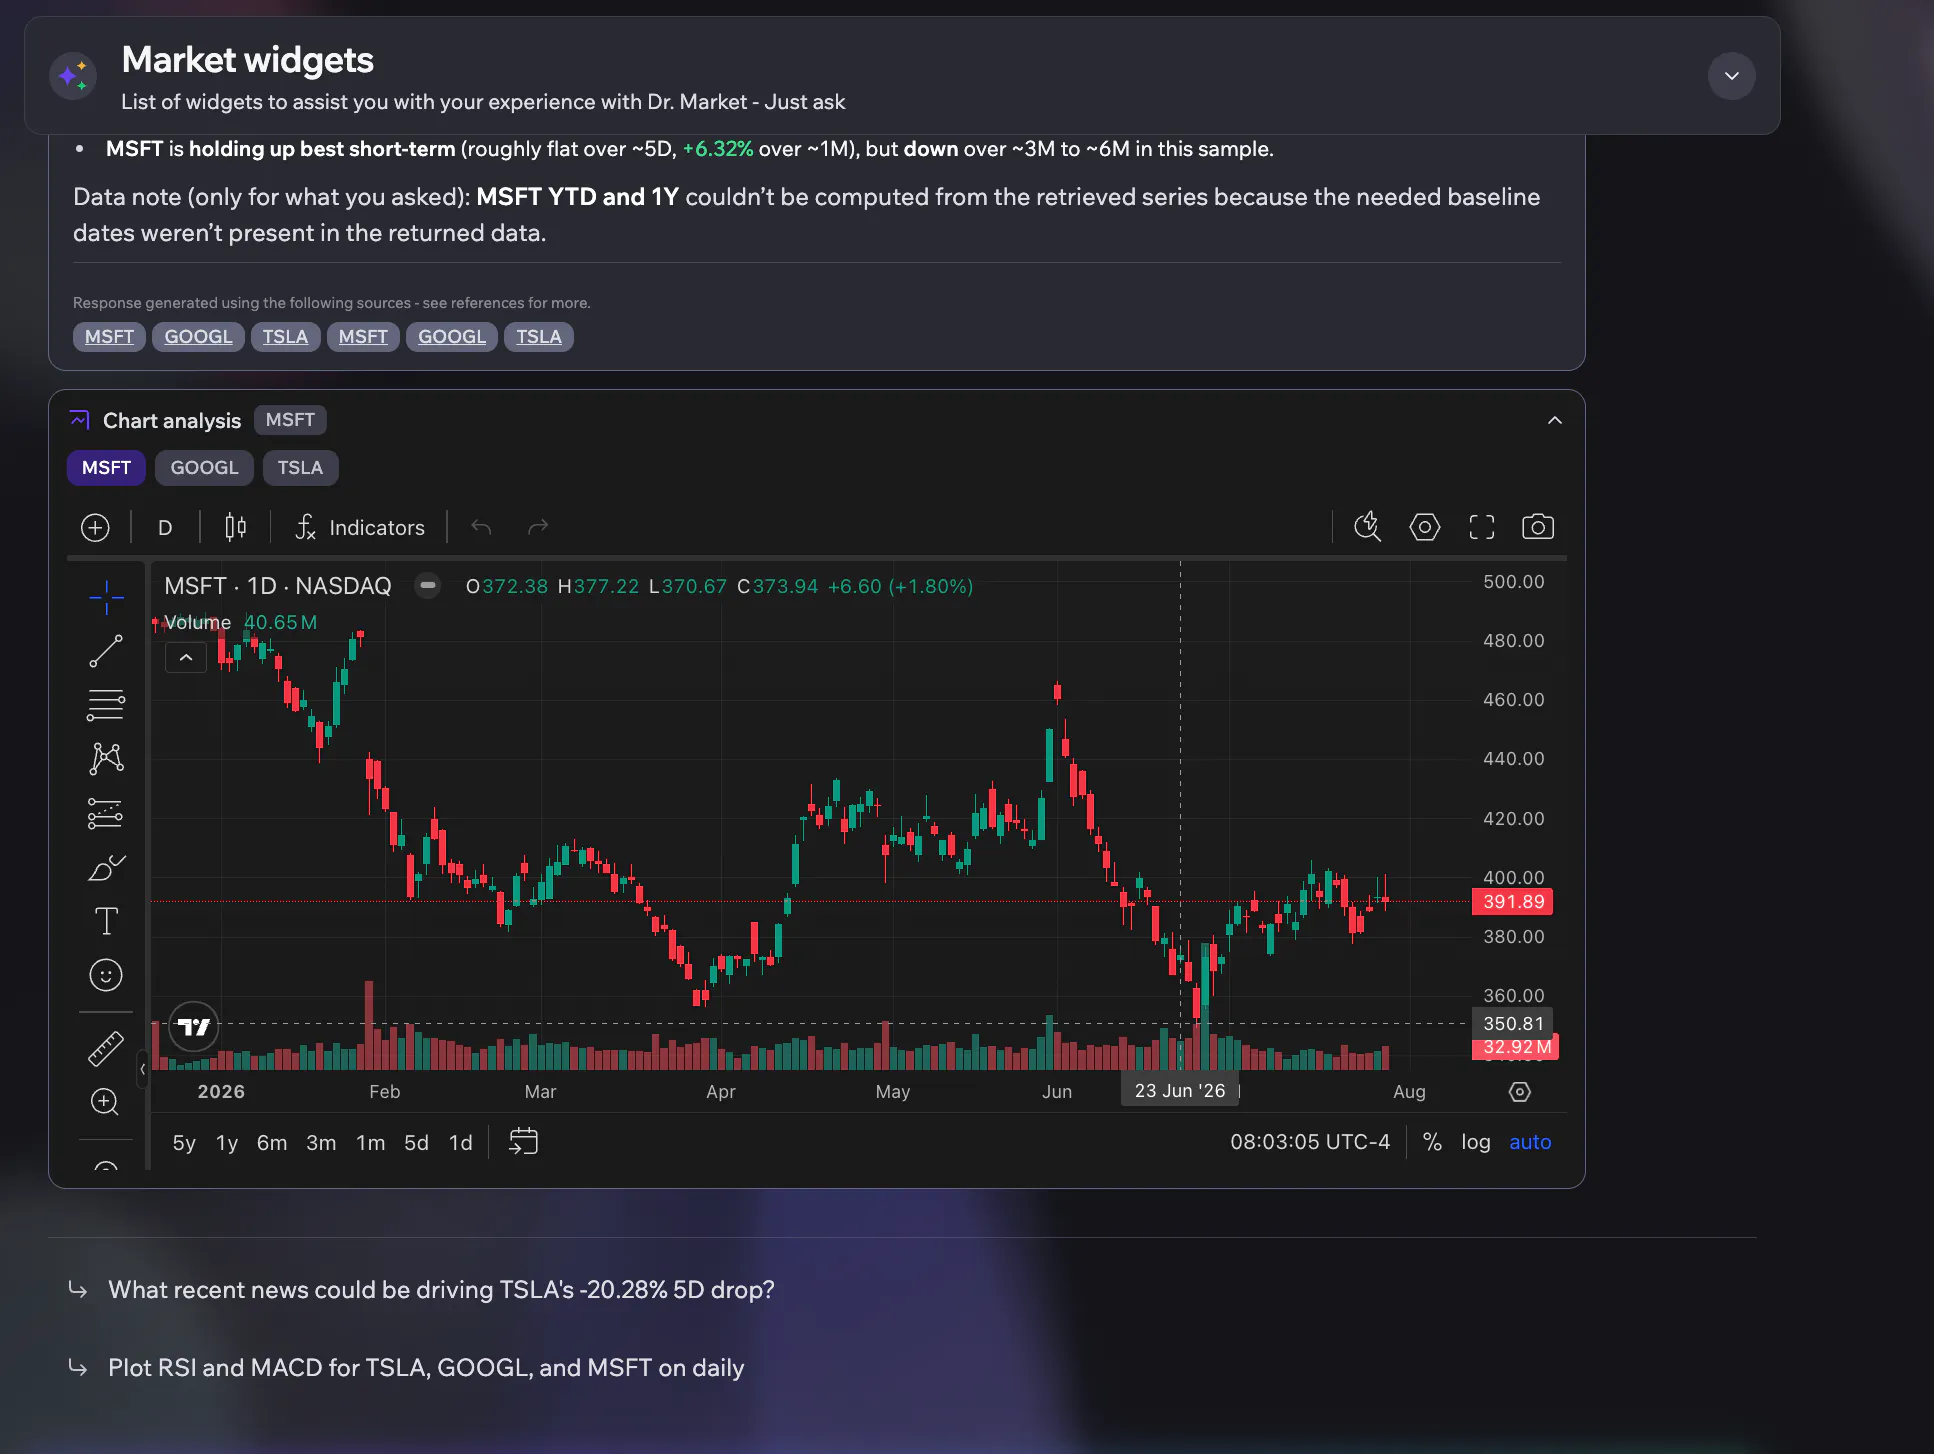This screenshot has height=1454, width=1934.
Task: Switch to the TSLA chart tab
Action: 300,468
